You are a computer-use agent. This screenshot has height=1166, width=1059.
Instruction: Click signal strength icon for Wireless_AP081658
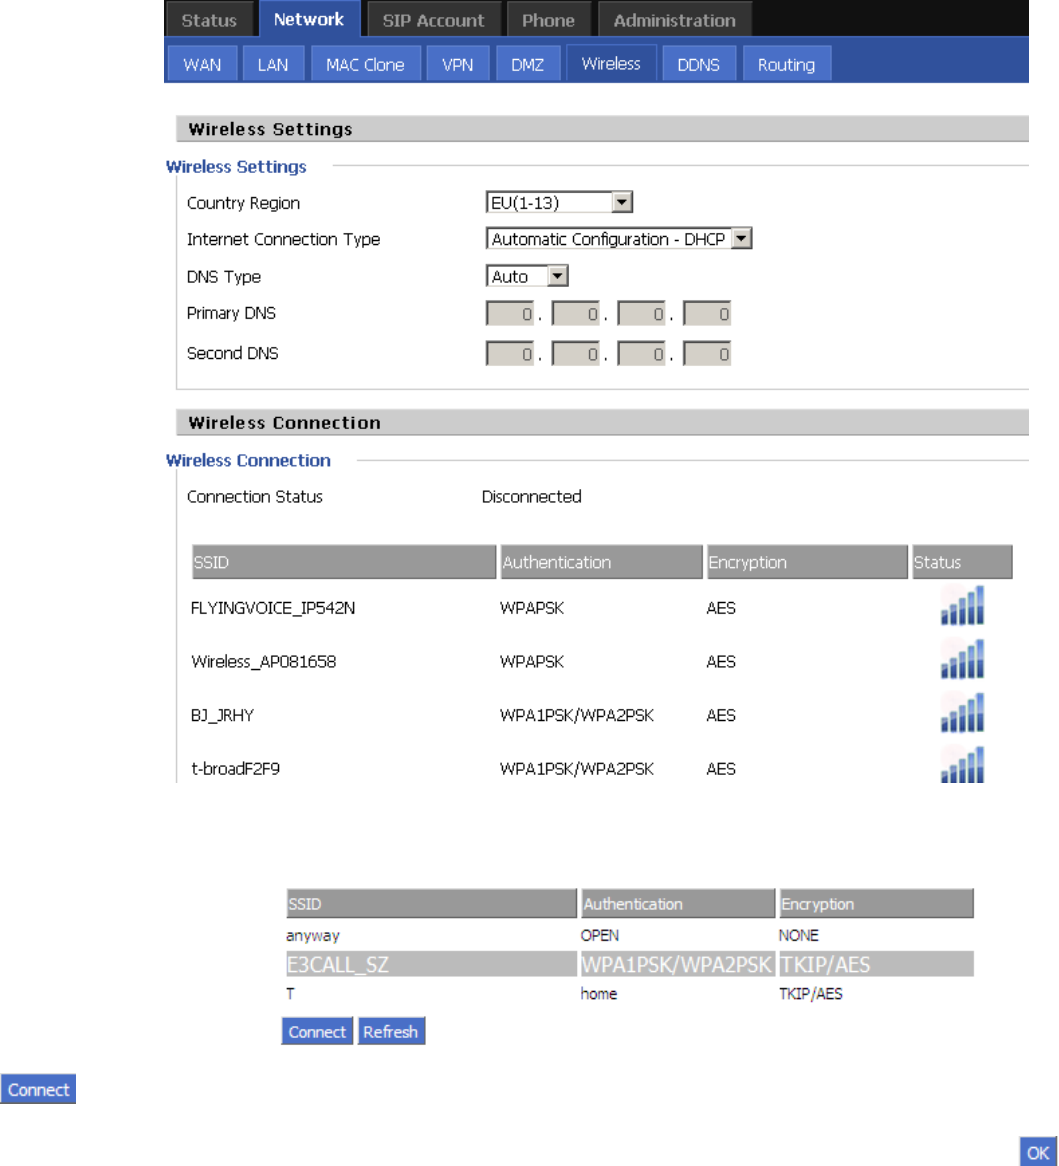click(x=962, y=659)
